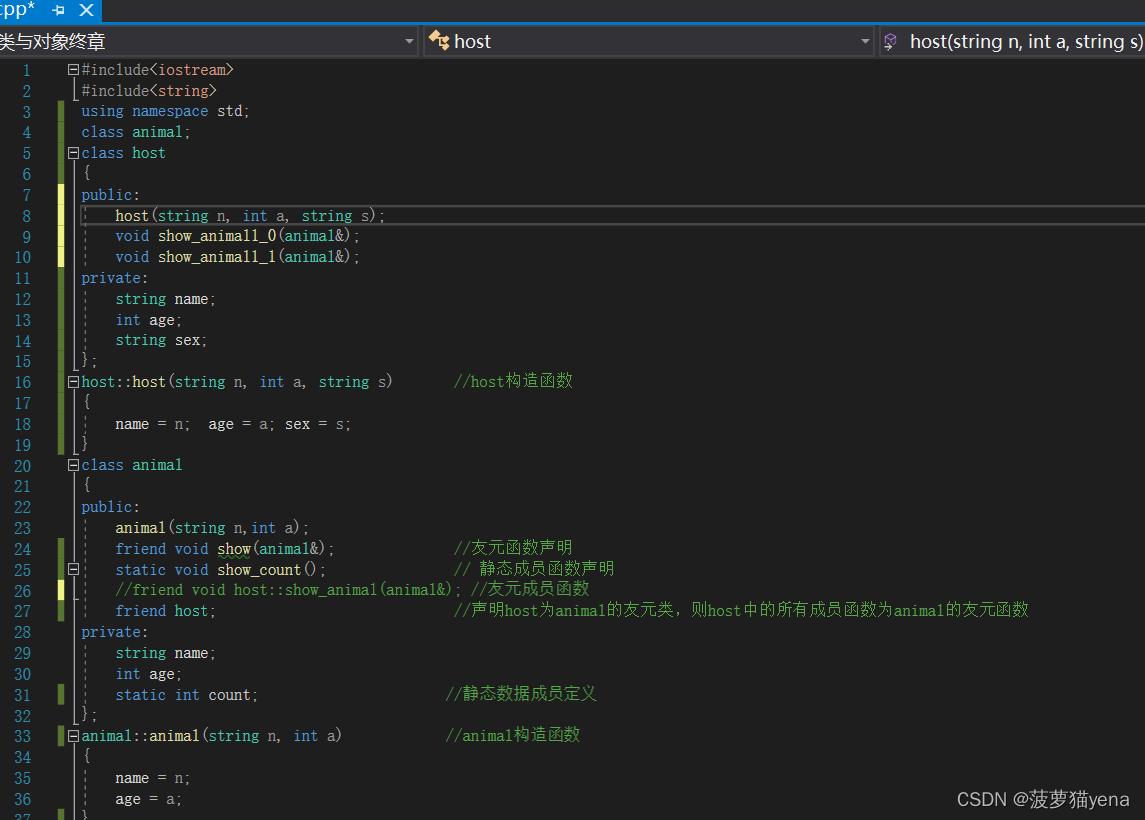Click the //animal构造函数 comment
Viewport: 1145px width, 820px height.
point(513,735)
